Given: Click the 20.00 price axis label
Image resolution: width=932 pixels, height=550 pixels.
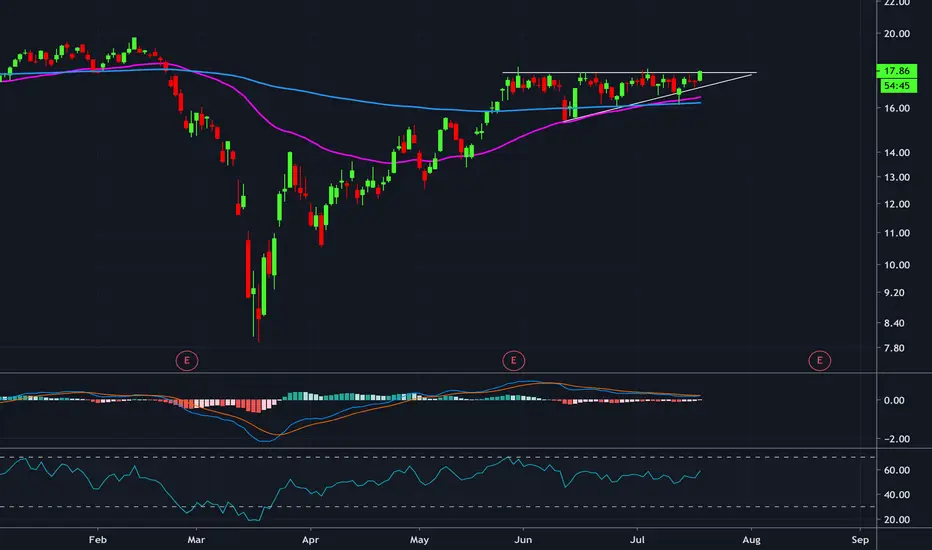Looking at the screenshot, I should pyautogui.click(x=896, y=34).
